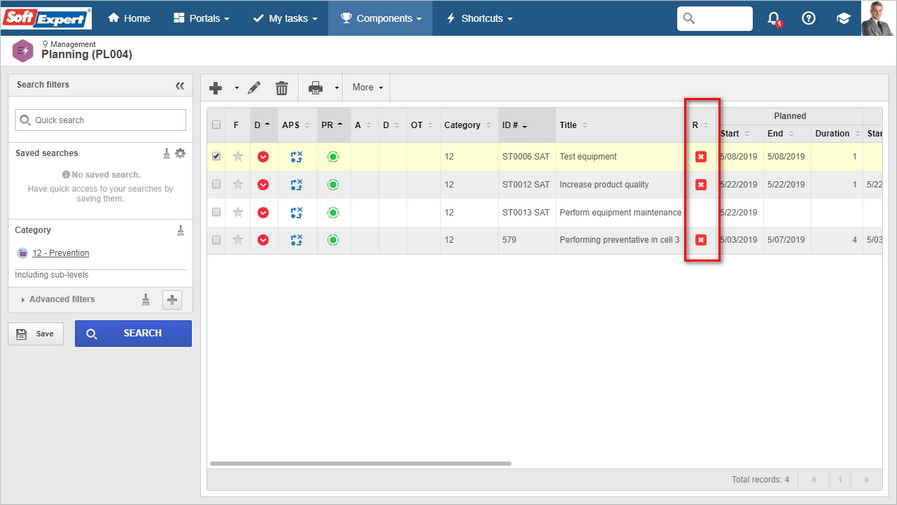Open the user profile picture
897x505 pixels.
[x=878, y=18]
